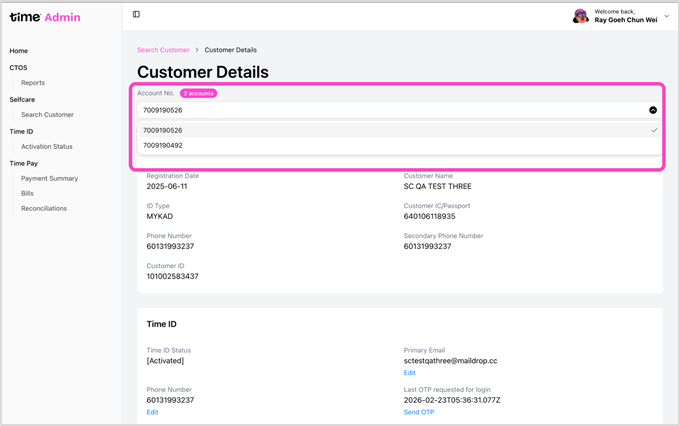Click the Time ID section heading
The height and width of the screenshot is (426, 680).
(x=161, y=324)
